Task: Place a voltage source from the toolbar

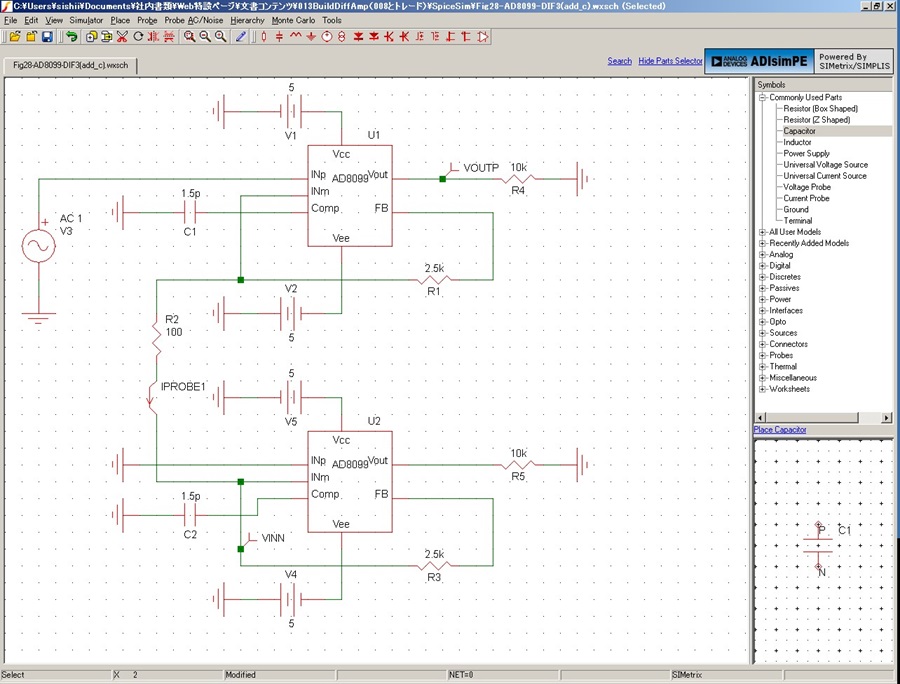Action: 327,37
